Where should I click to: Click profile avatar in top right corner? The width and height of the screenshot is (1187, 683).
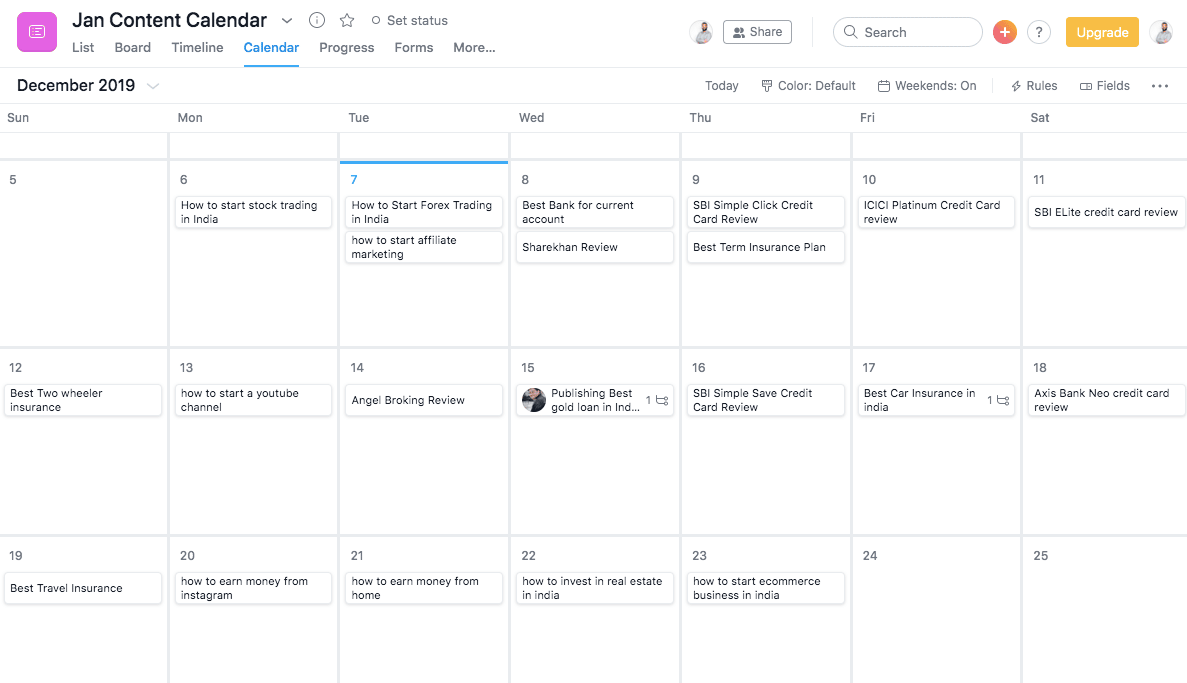(1161, 32)
